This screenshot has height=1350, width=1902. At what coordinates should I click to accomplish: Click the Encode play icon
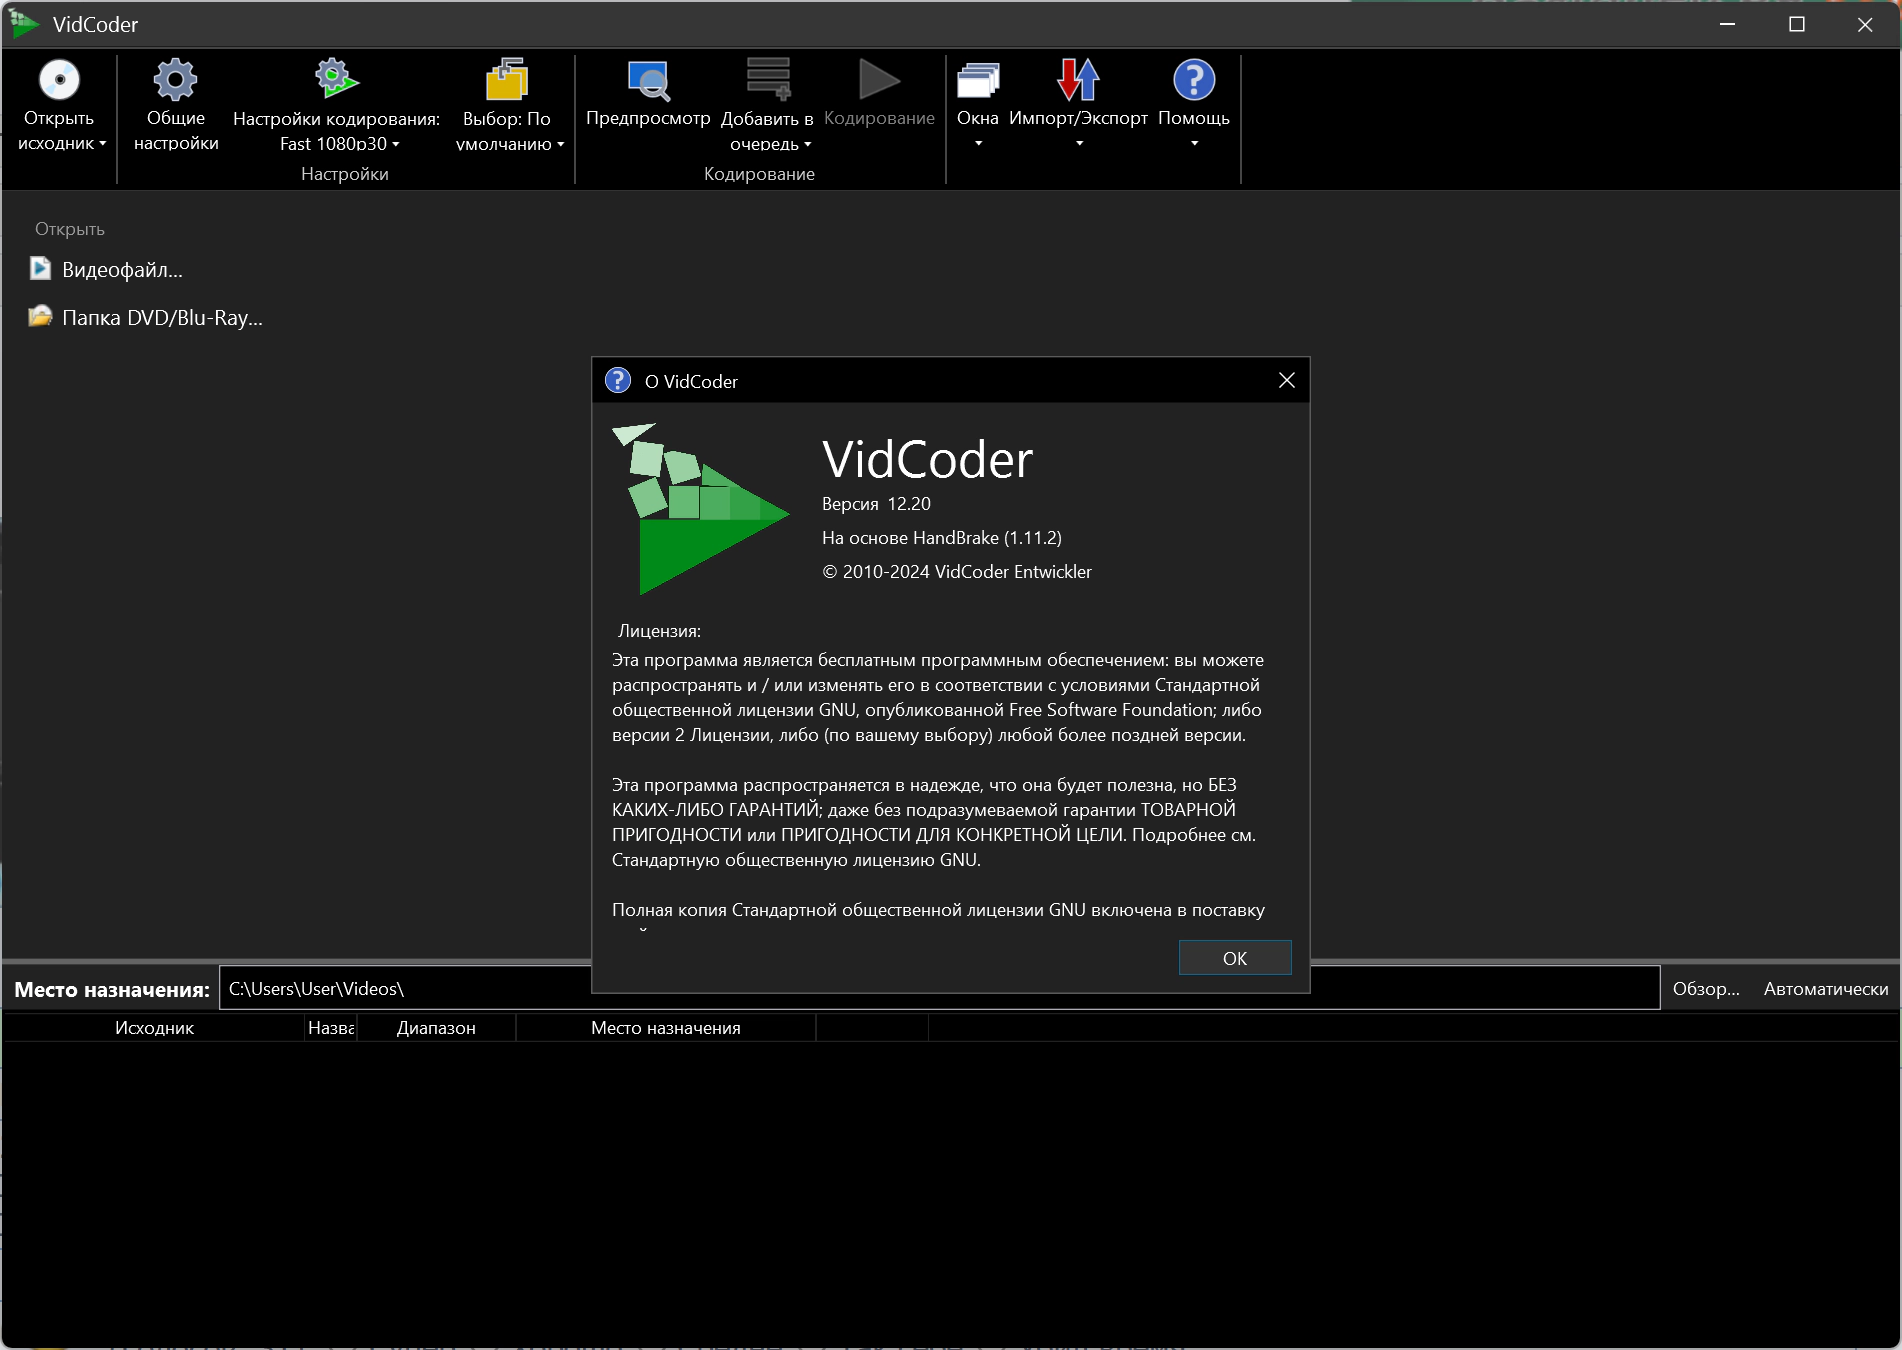pos(879,80)
